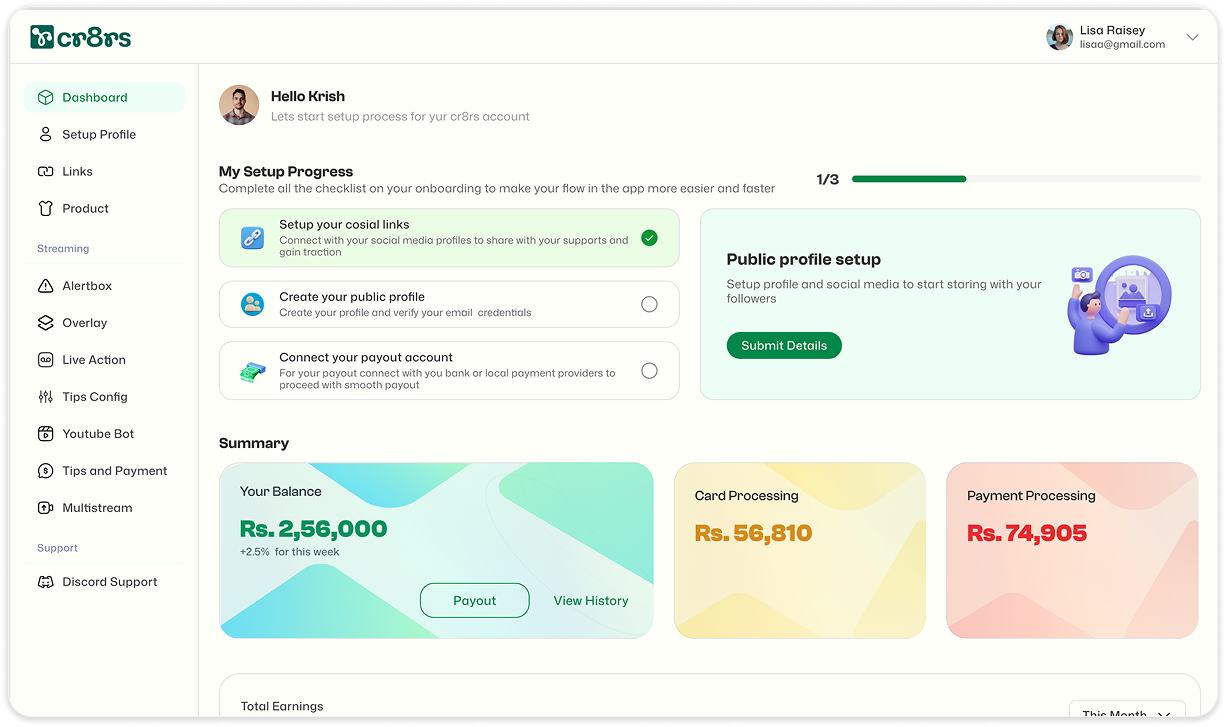Select the Create your public profile radio
Viewport: 1226px width, 727px height.
point(649,304)
